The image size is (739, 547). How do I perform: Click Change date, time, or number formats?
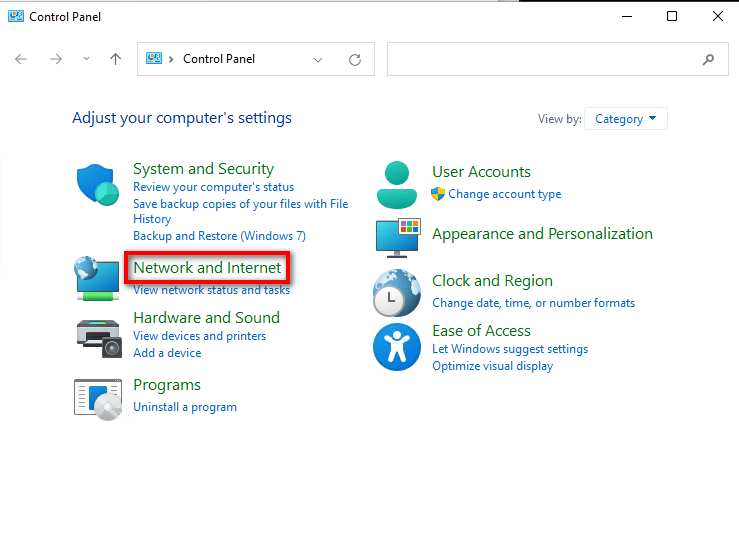coord(533,303)
